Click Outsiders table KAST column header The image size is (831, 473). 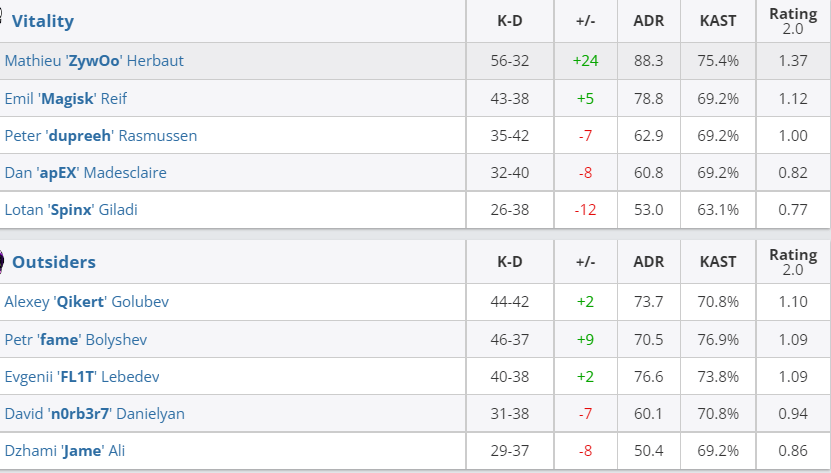[718, 262]
